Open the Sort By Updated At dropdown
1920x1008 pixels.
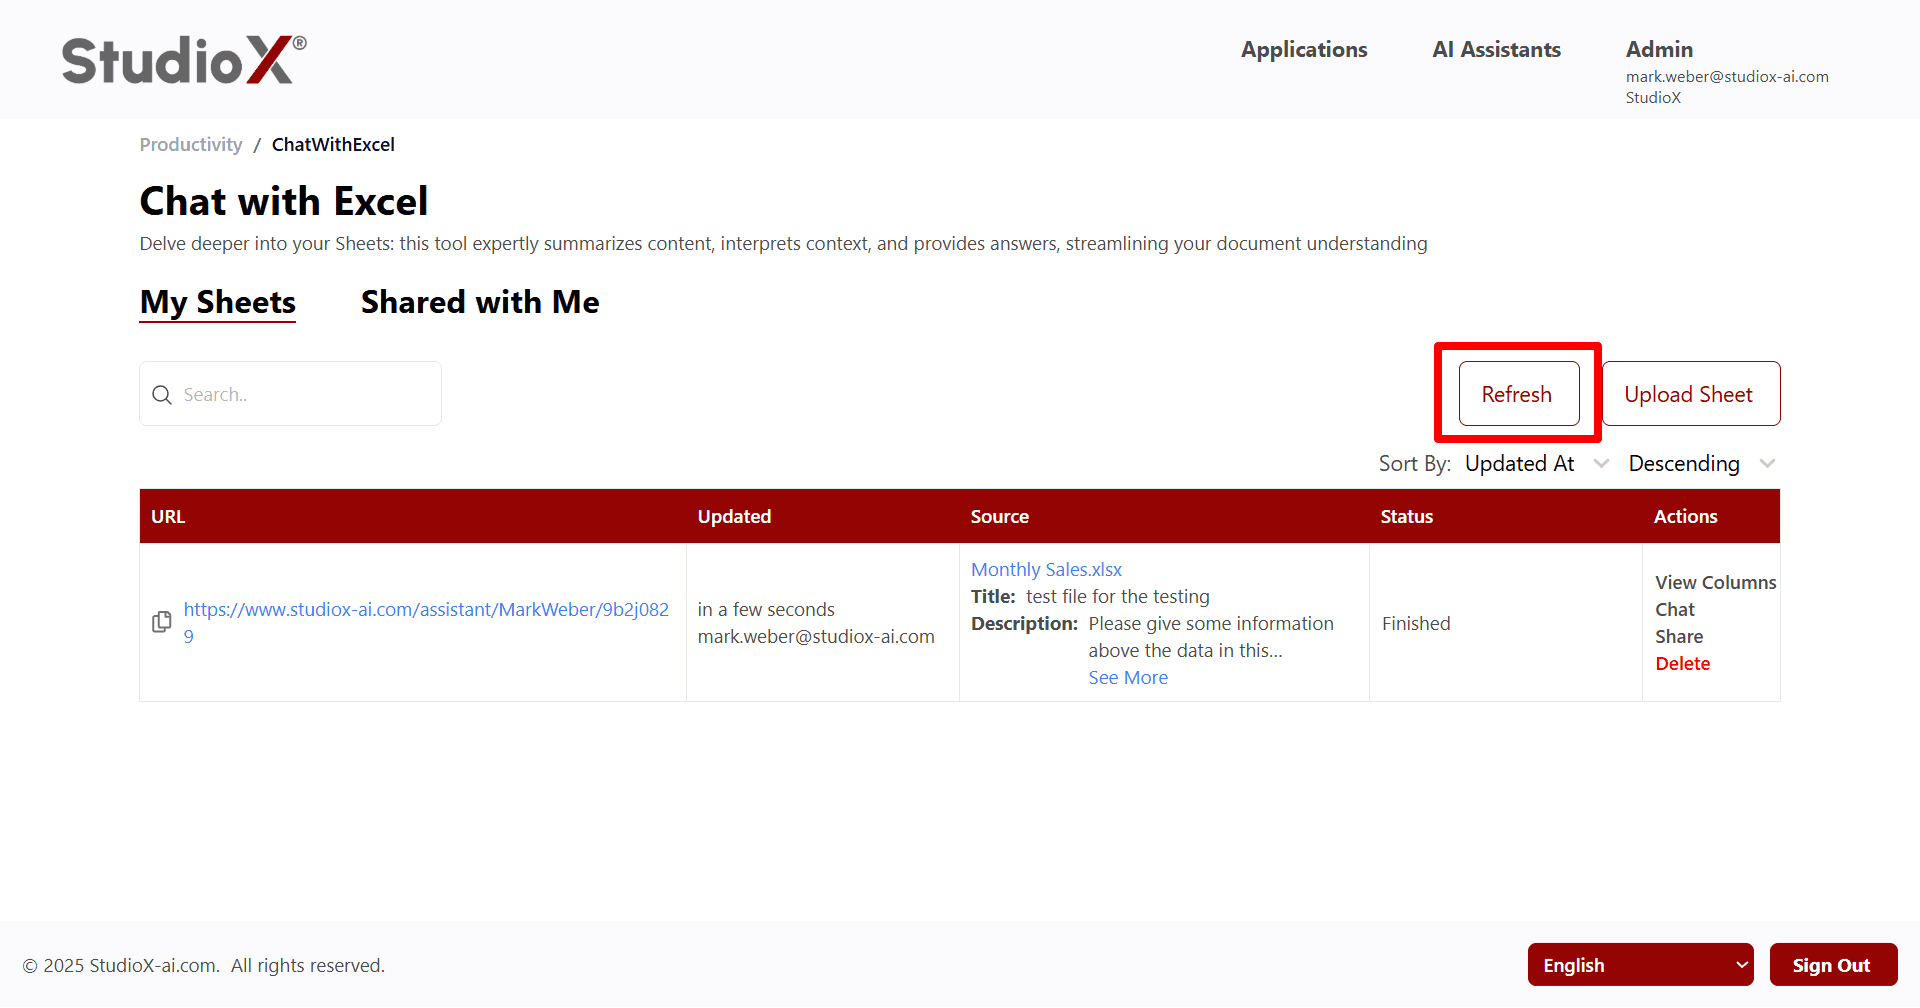point(1535,464)
